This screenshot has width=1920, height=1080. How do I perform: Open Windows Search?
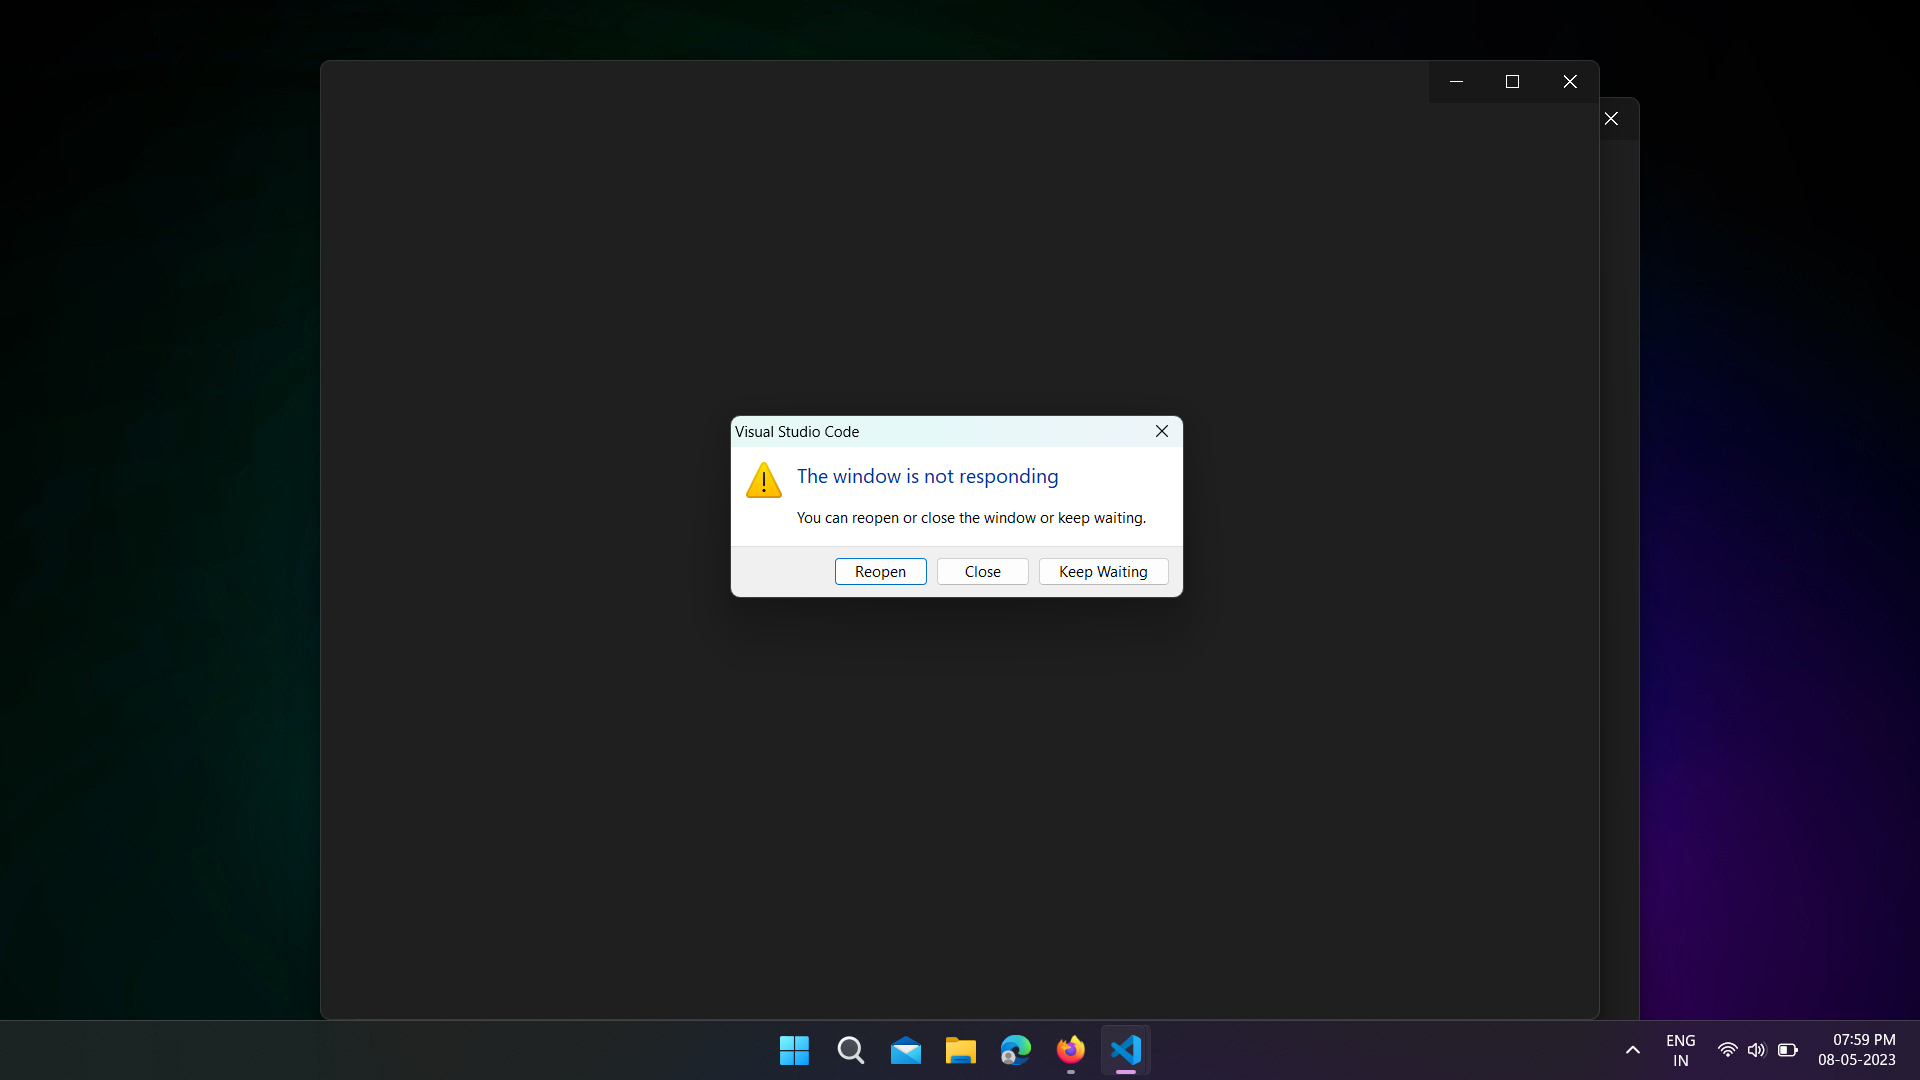(x=850, y=1050)
